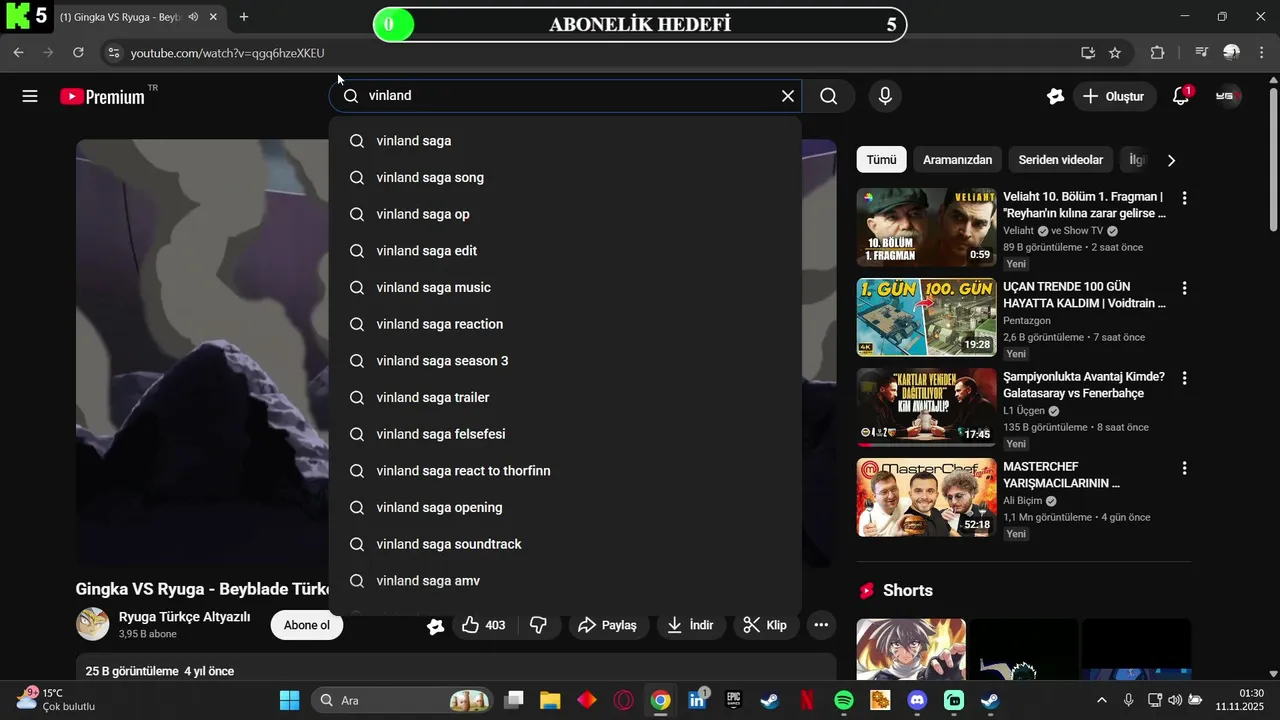Choose the suggestion 'vinland saga amv'
Image resolution: width=1280 pixels, height=720 pixels.
click(x=565, y=581)
